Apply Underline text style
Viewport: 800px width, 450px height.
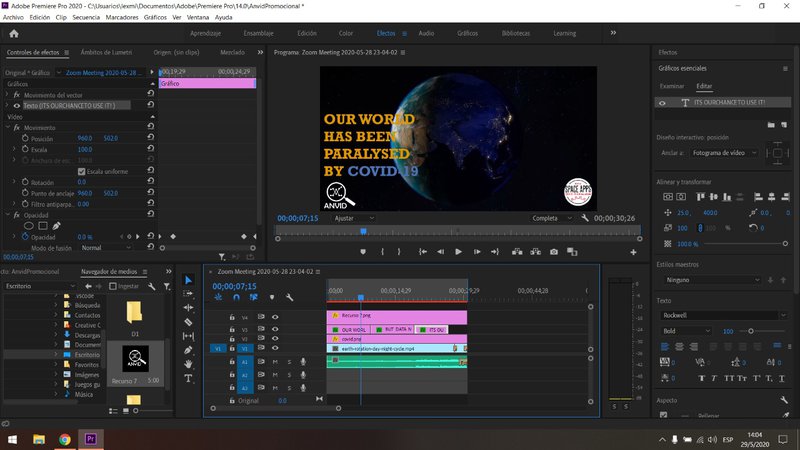(782, 378)
